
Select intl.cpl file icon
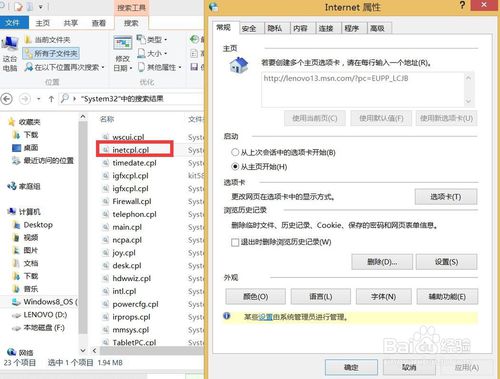[x=106, y=291]
